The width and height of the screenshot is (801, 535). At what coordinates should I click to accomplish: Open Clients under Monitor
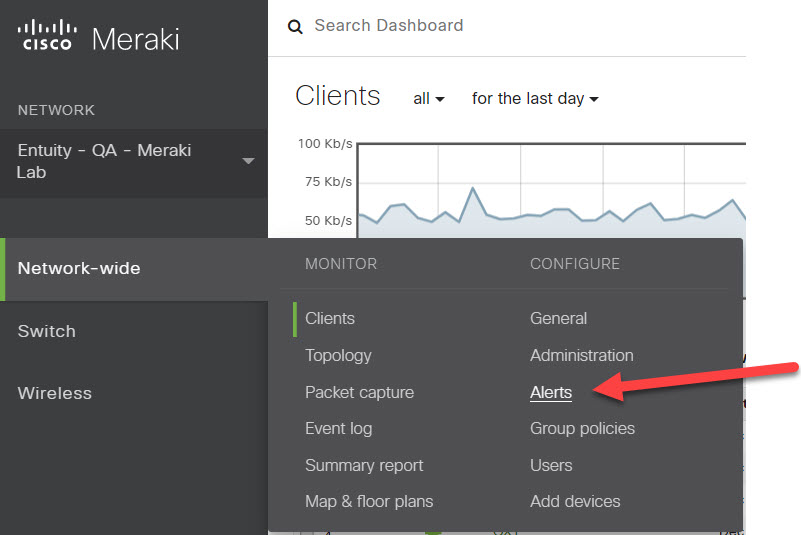(329, 318)
